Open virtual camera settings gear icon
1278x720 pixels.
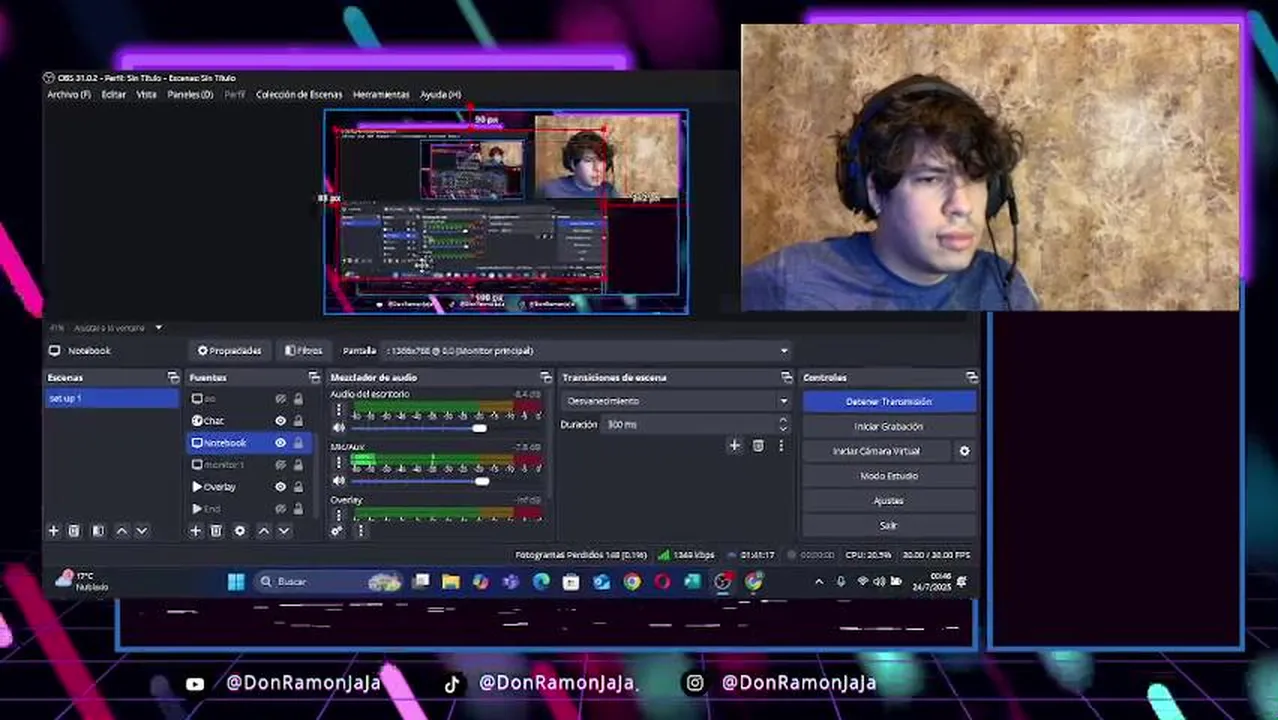pyautogui.click(x=964, y=451)
